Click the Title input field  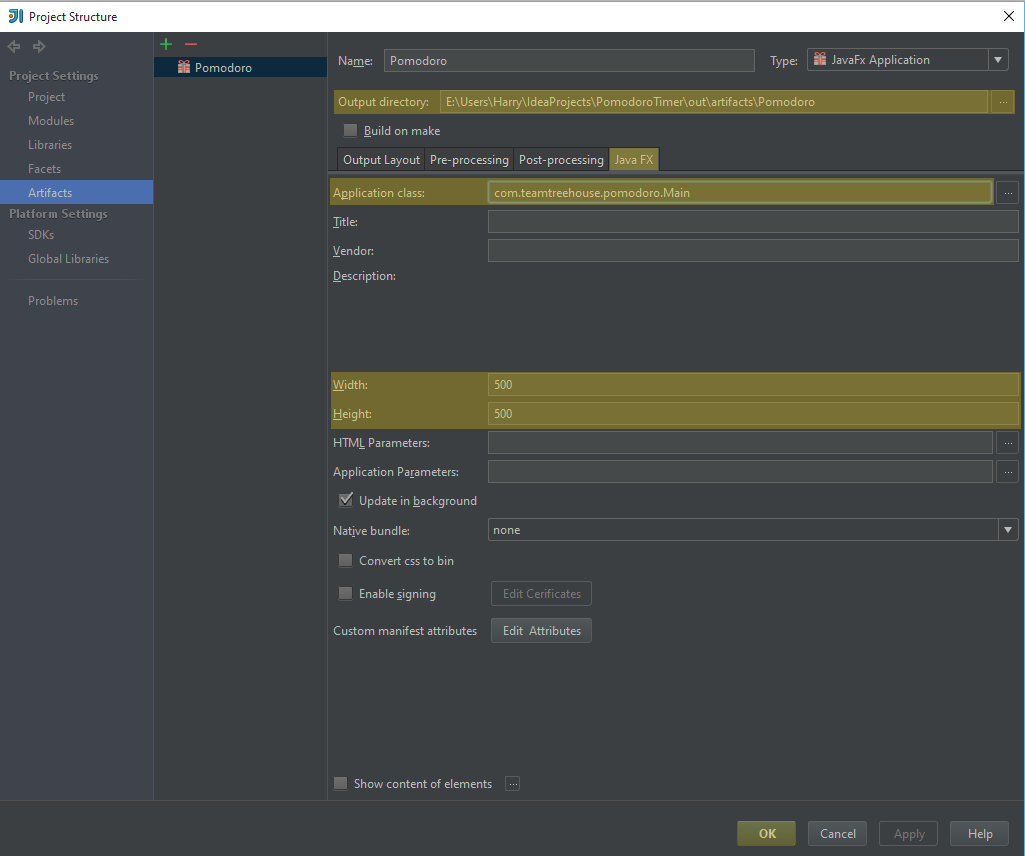click(x=752, y=222)
